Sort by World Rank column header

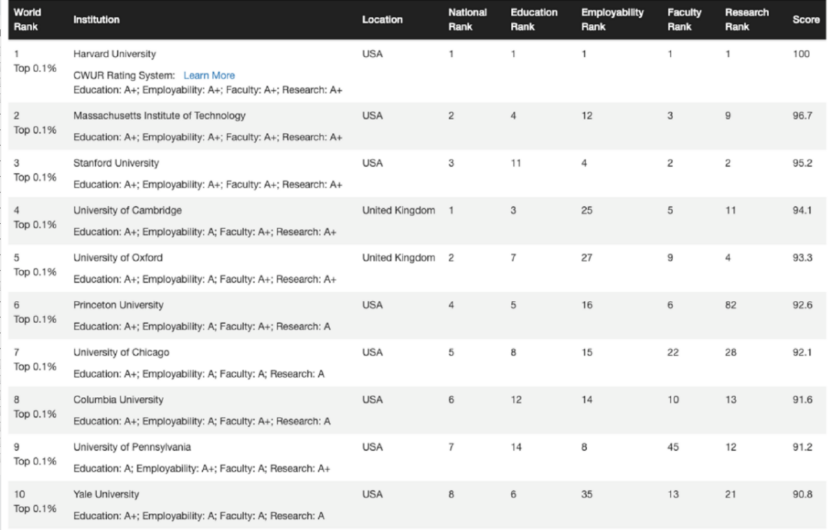27,20
